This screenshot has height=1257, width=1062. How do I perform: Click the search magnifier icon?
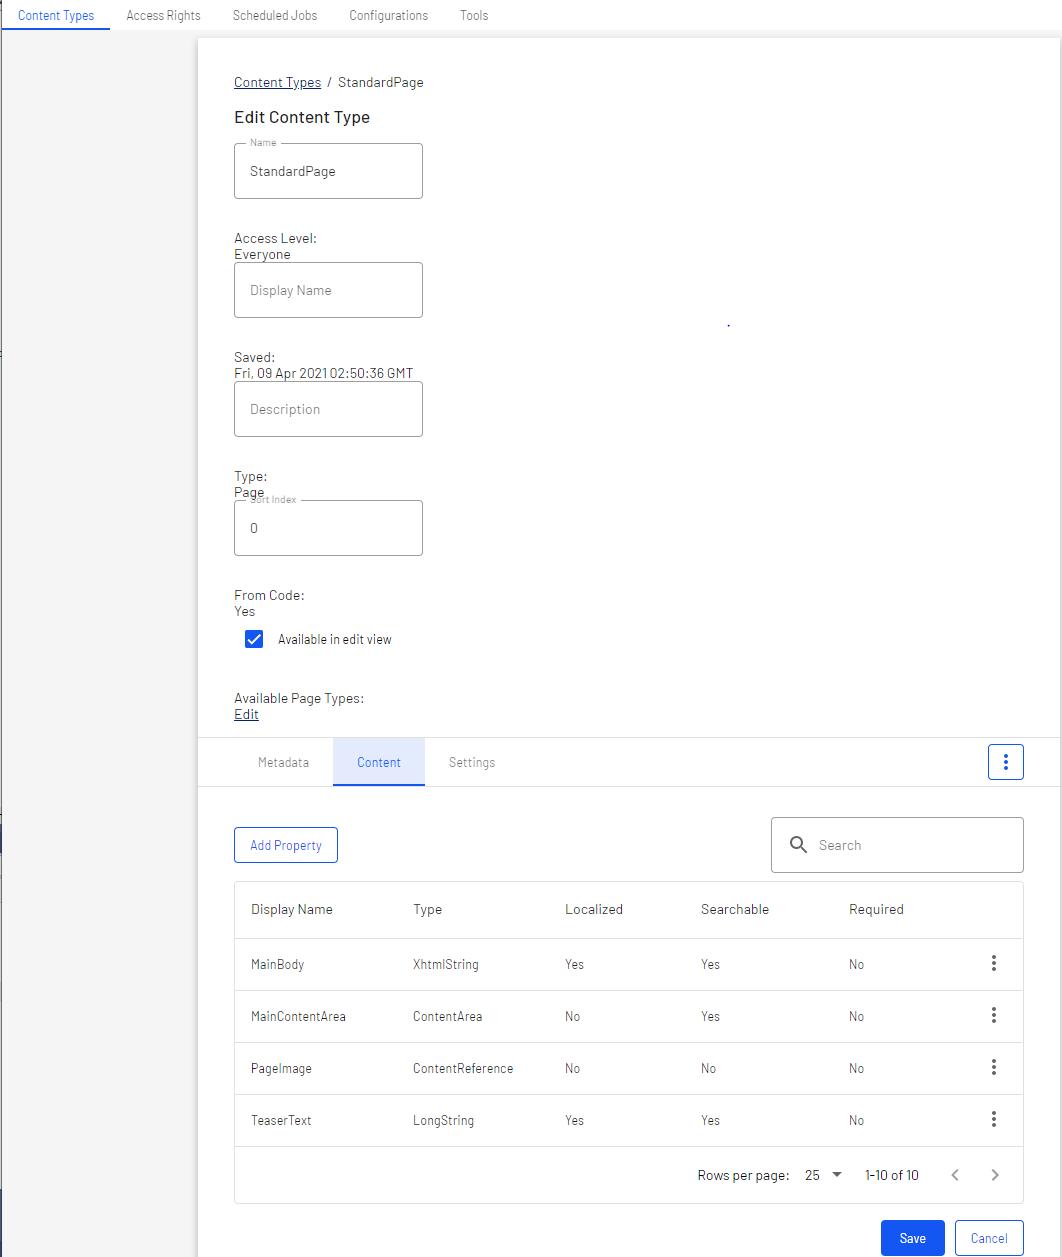[798, 845]
